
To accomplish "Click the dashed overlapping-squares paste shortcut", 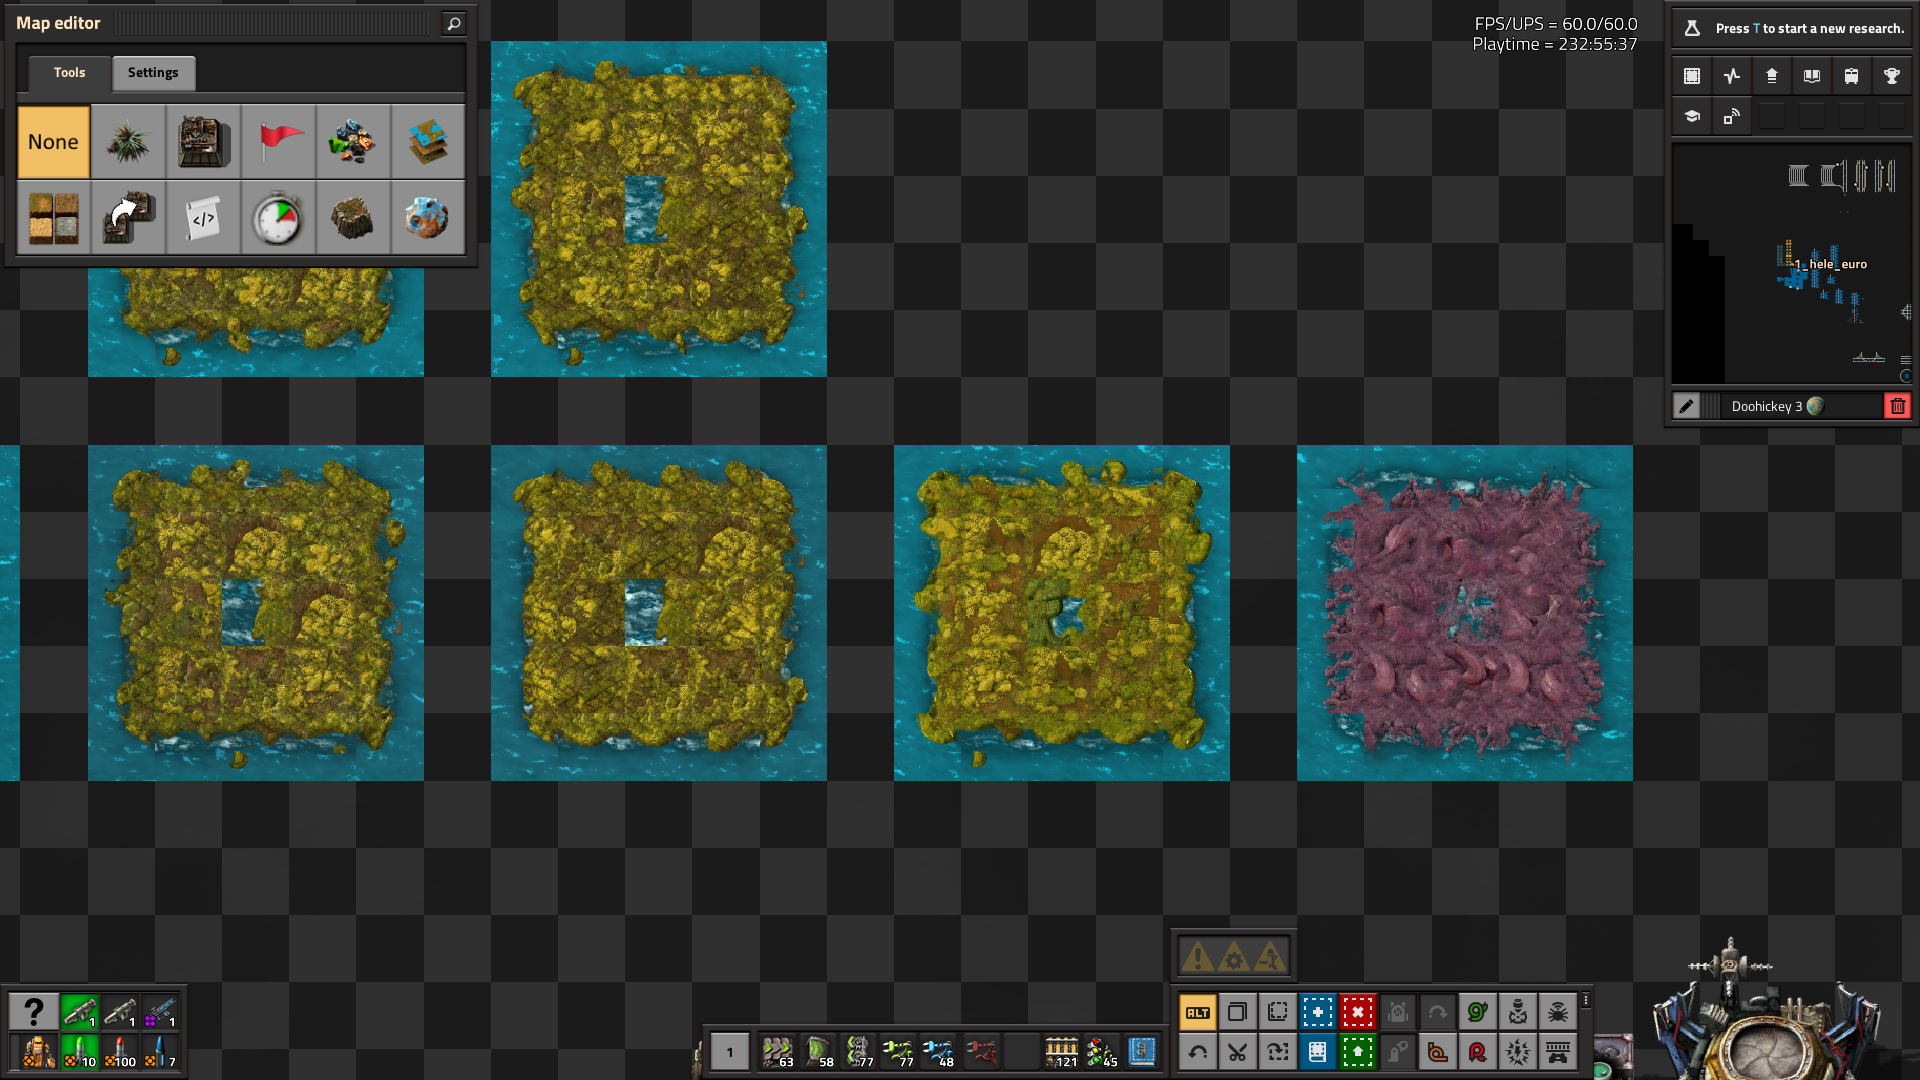I will pyautogui.click(x=1278, y=1012).
